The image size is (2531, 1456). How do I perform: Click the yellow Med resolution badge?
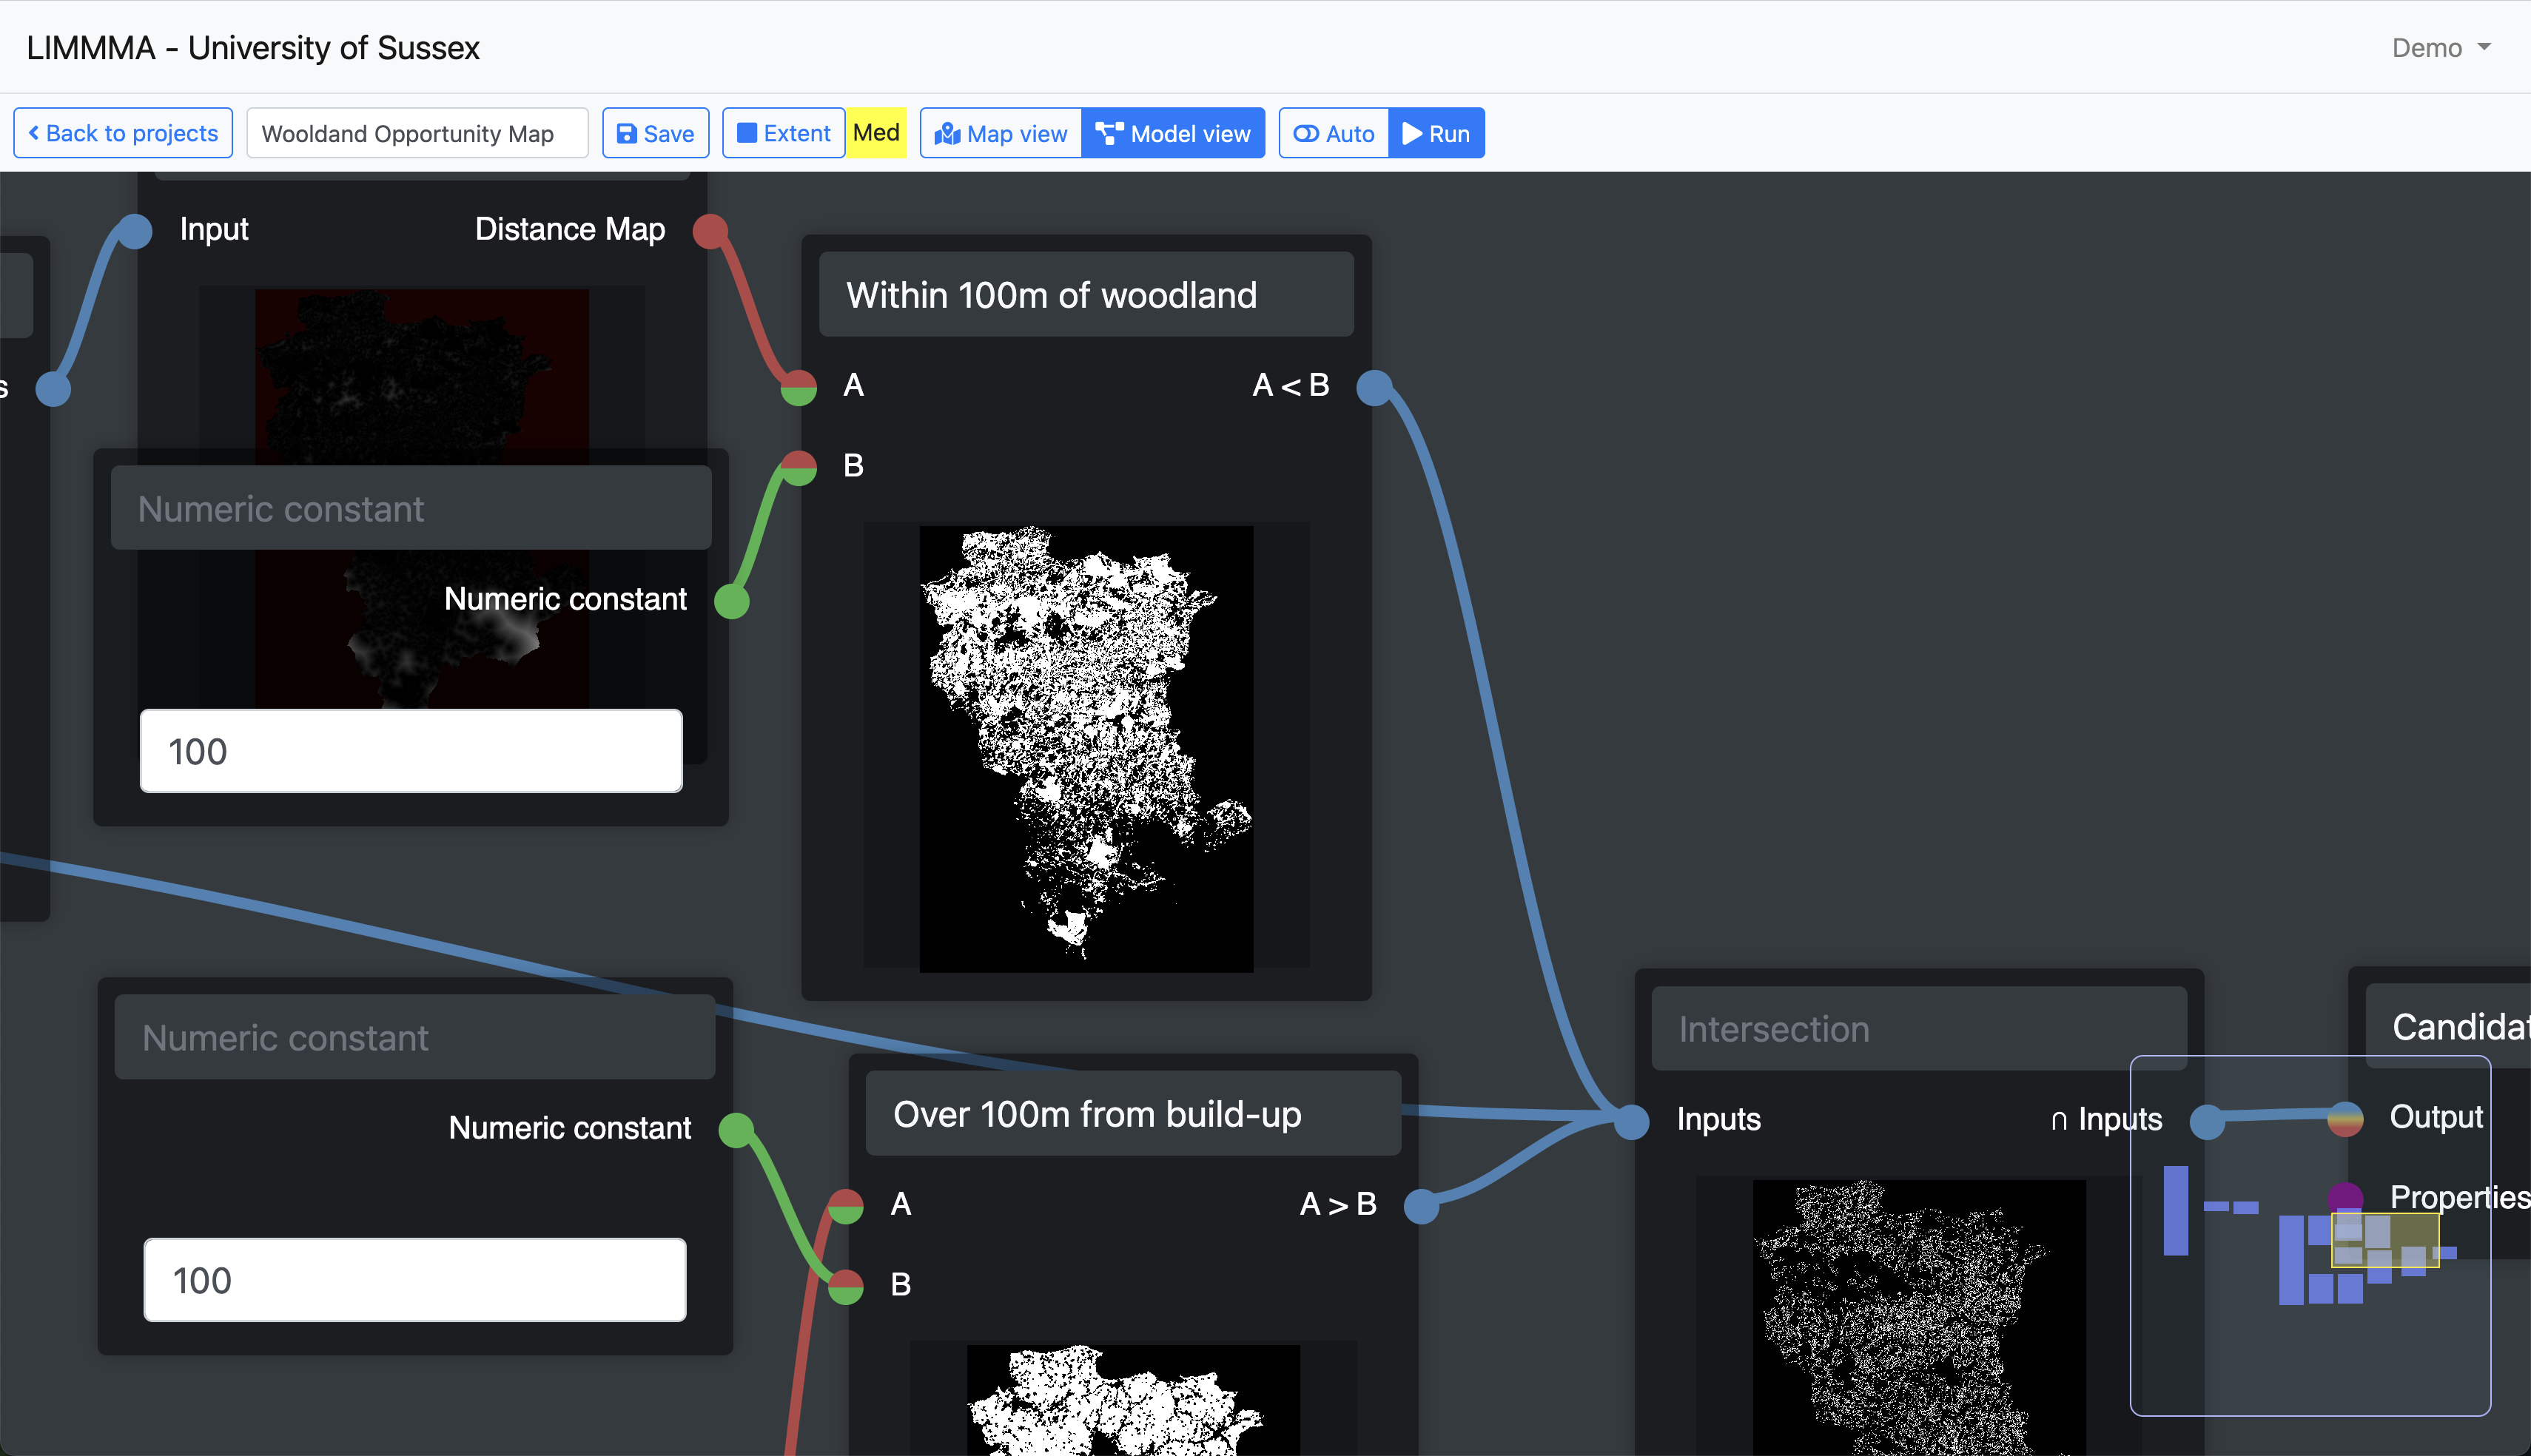pyautogui.click(x=876, y=133)
